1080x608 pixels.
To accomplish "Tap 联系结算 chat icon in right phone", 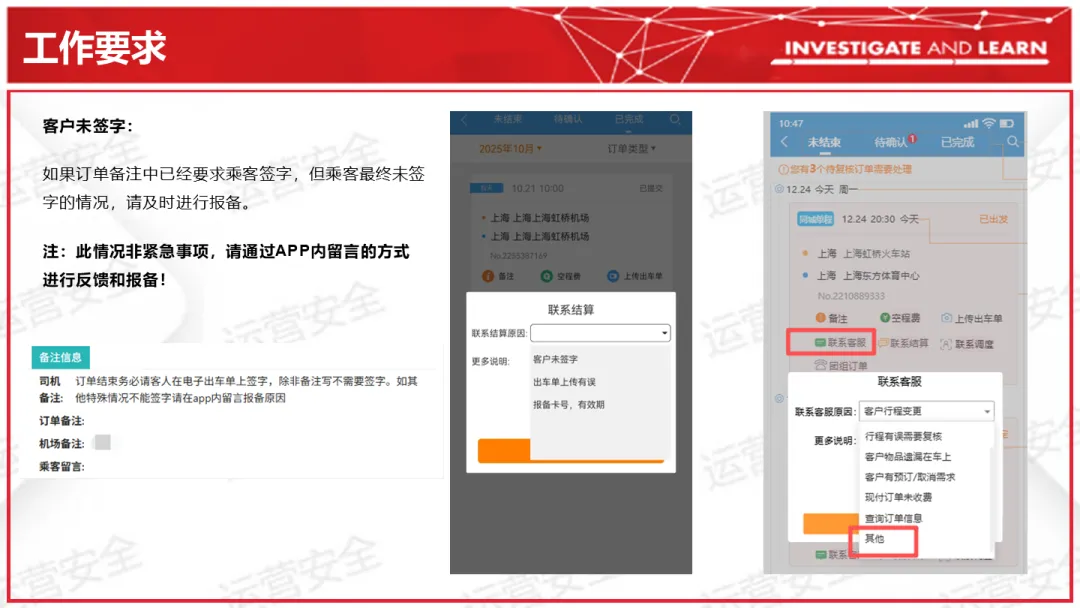I will tap(884, 343).
